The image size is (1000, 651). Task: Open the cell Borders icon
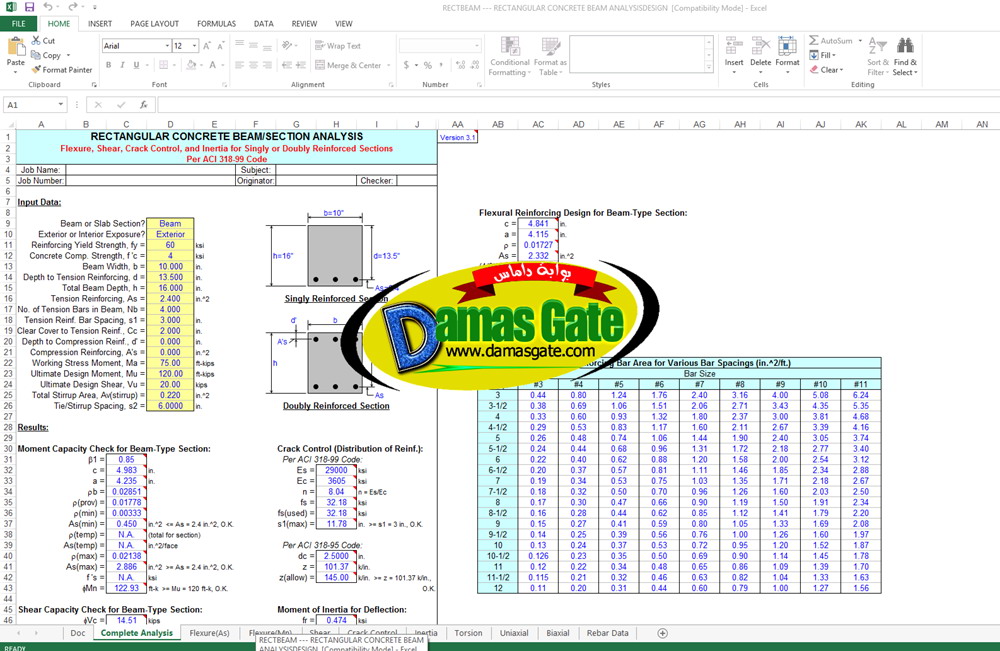164,65
